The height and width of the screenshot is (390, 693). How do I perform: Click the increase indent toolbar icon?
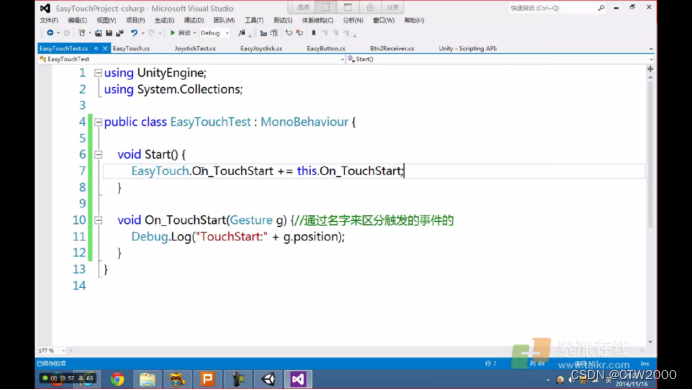tap(299, 33)
